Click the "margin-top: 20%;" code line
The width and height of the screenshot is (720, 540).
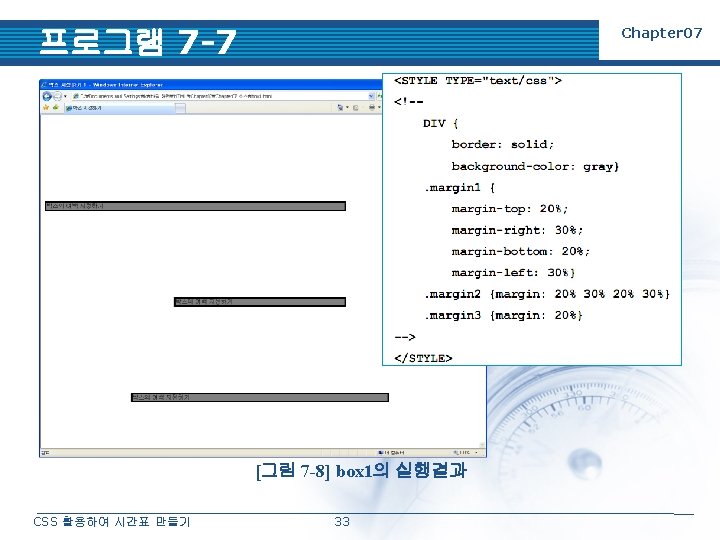510,209
